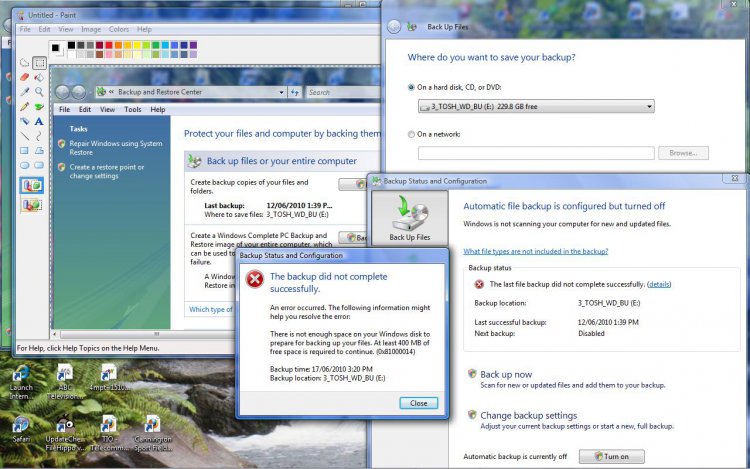Screen dimensions: 750x469
Task: Activate the Pick Color eyedropper tool
Action: tap(24, 91)
